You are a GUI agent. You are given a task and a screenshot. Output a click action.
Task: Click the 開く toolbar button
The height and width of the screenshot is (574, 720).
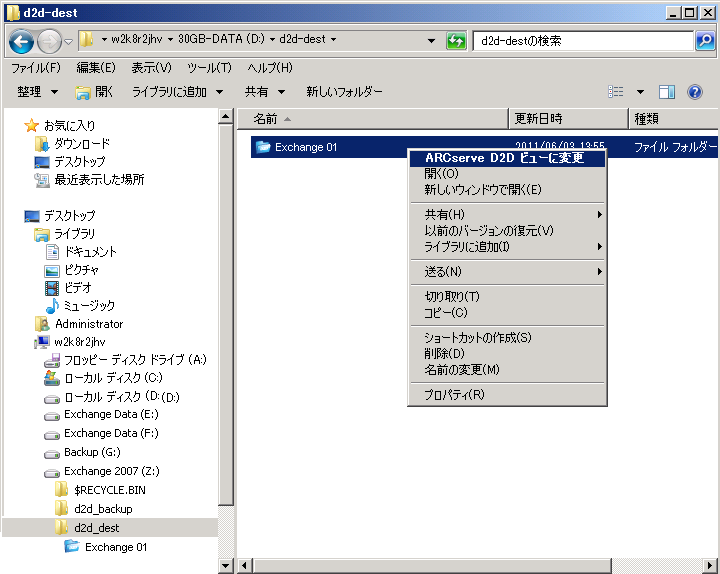(x=94, y=92)
